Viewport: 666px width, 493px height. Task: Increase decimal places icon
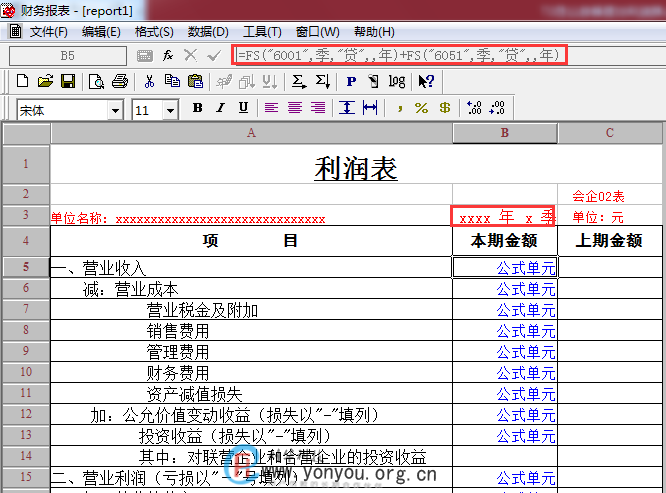(474, 107)
